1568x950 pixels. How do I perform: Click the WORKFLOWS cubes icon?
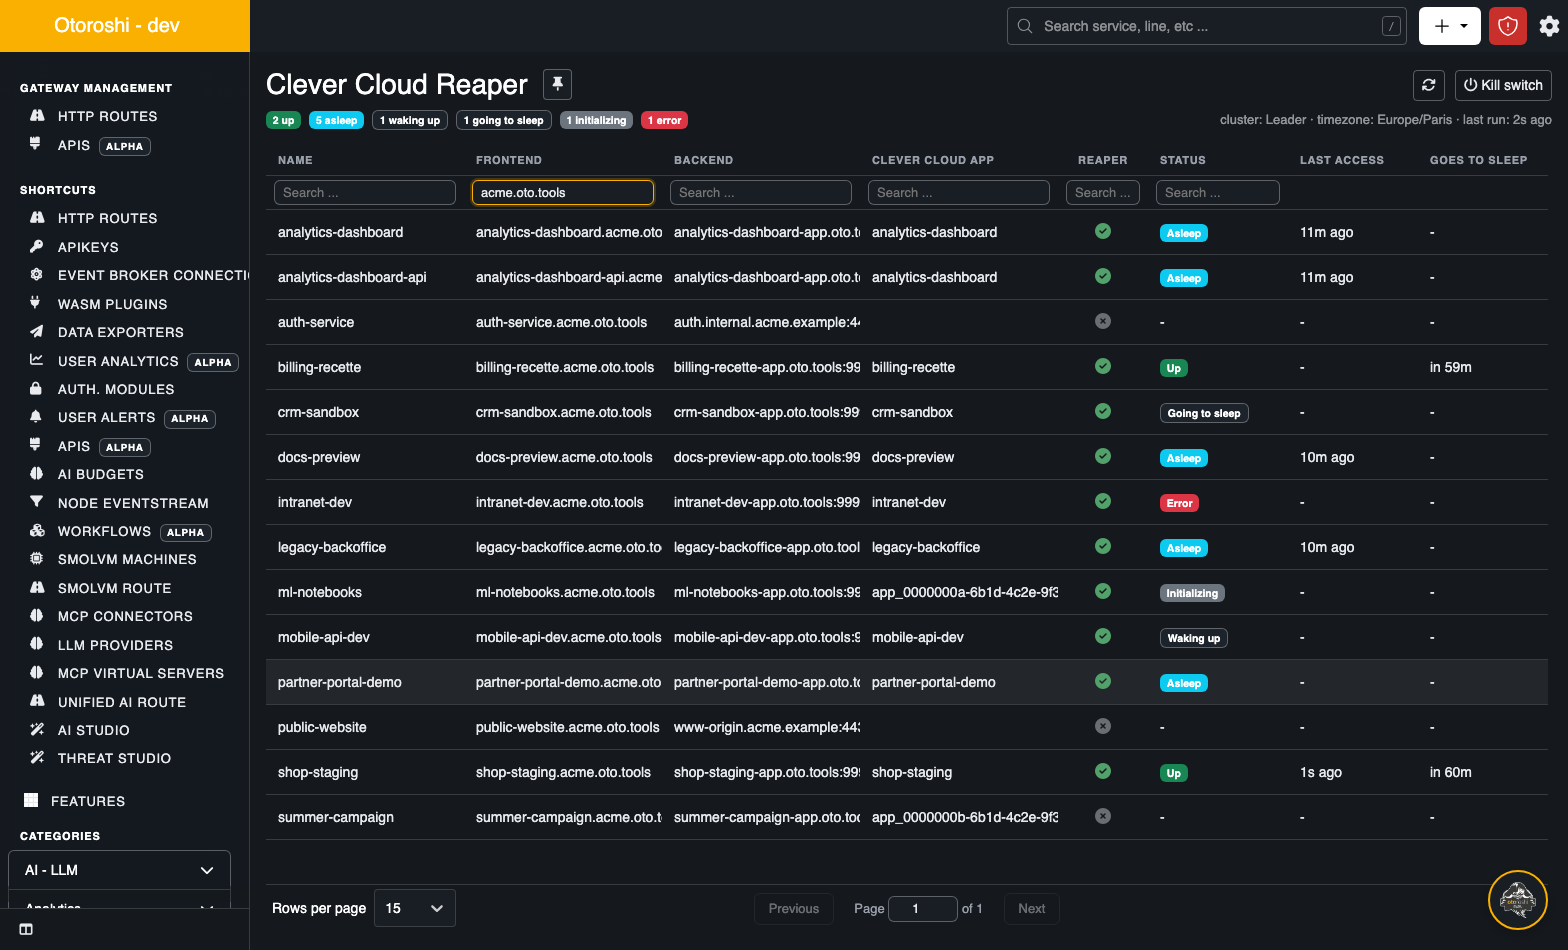(x=37, y=531)
